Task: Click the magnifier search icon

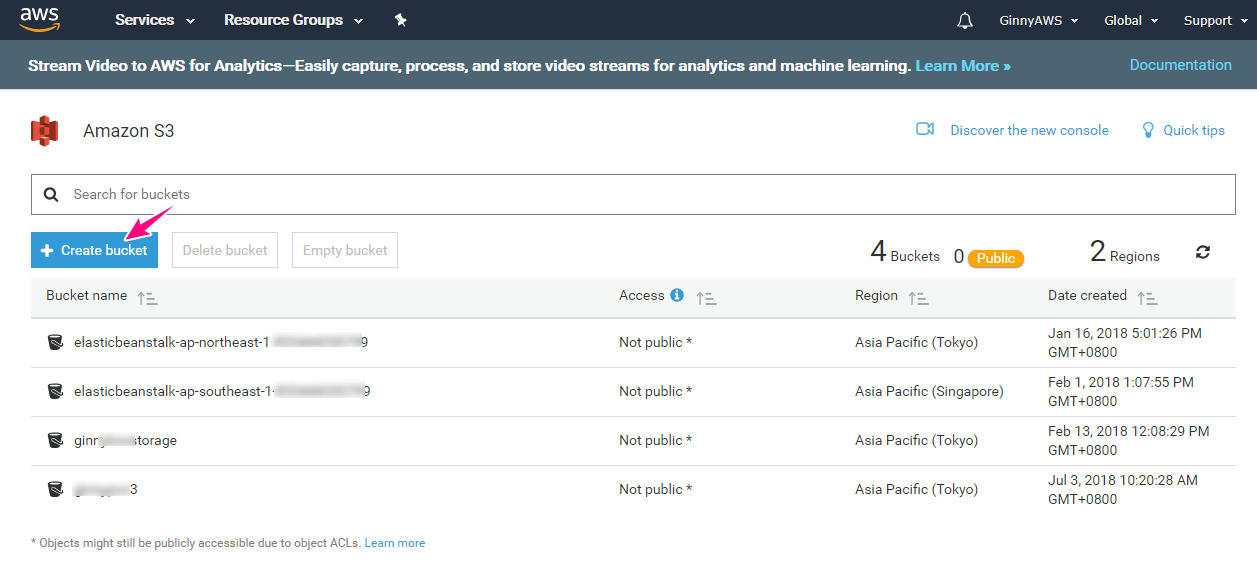Action: pos(51,194)
